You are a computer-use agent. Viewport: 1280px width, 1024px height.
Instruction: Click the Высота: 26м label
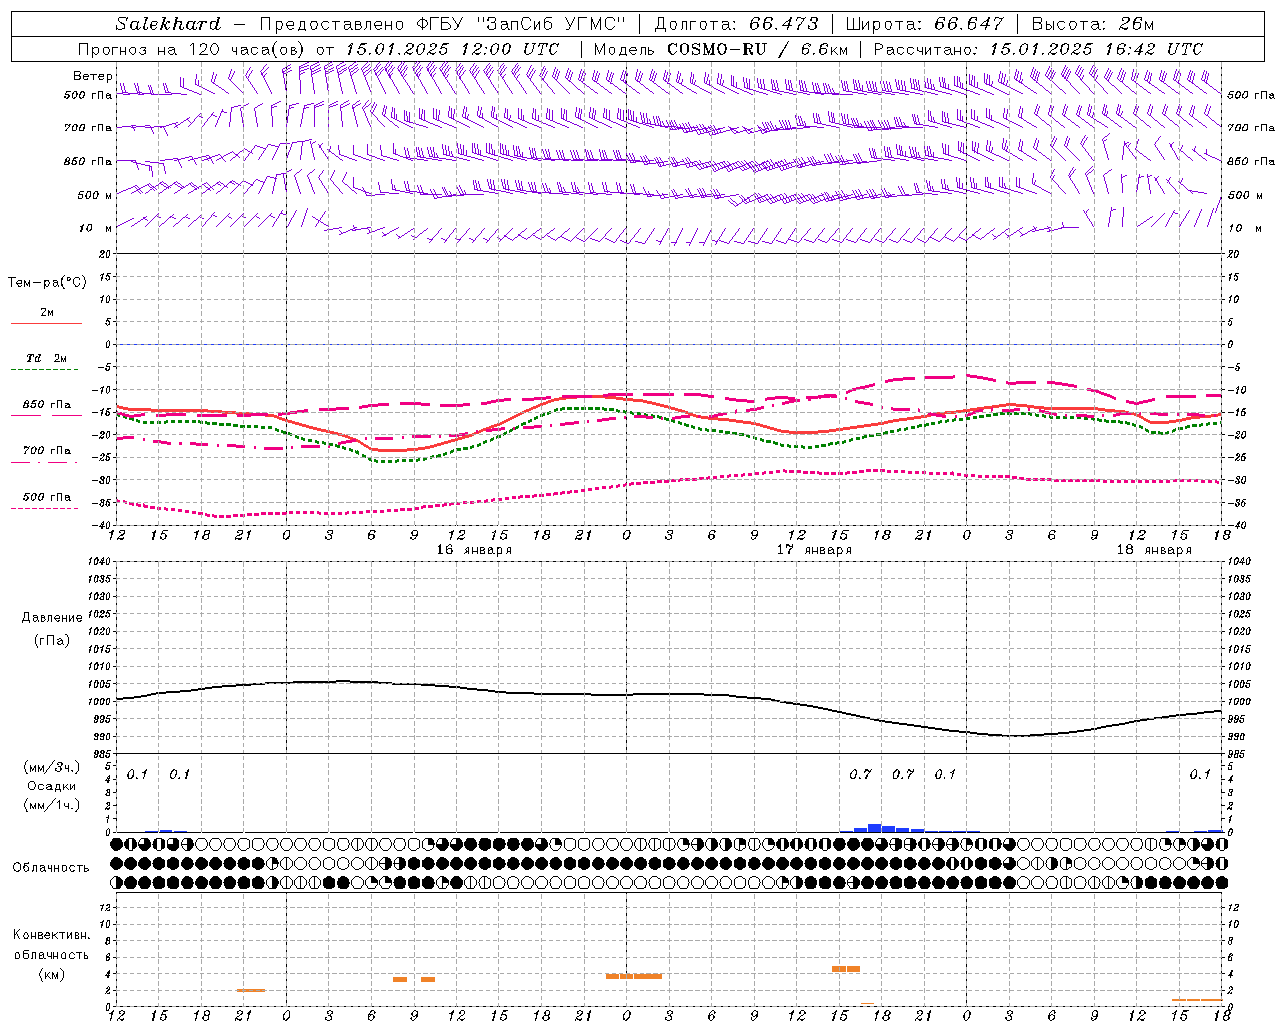point(1093,24)
